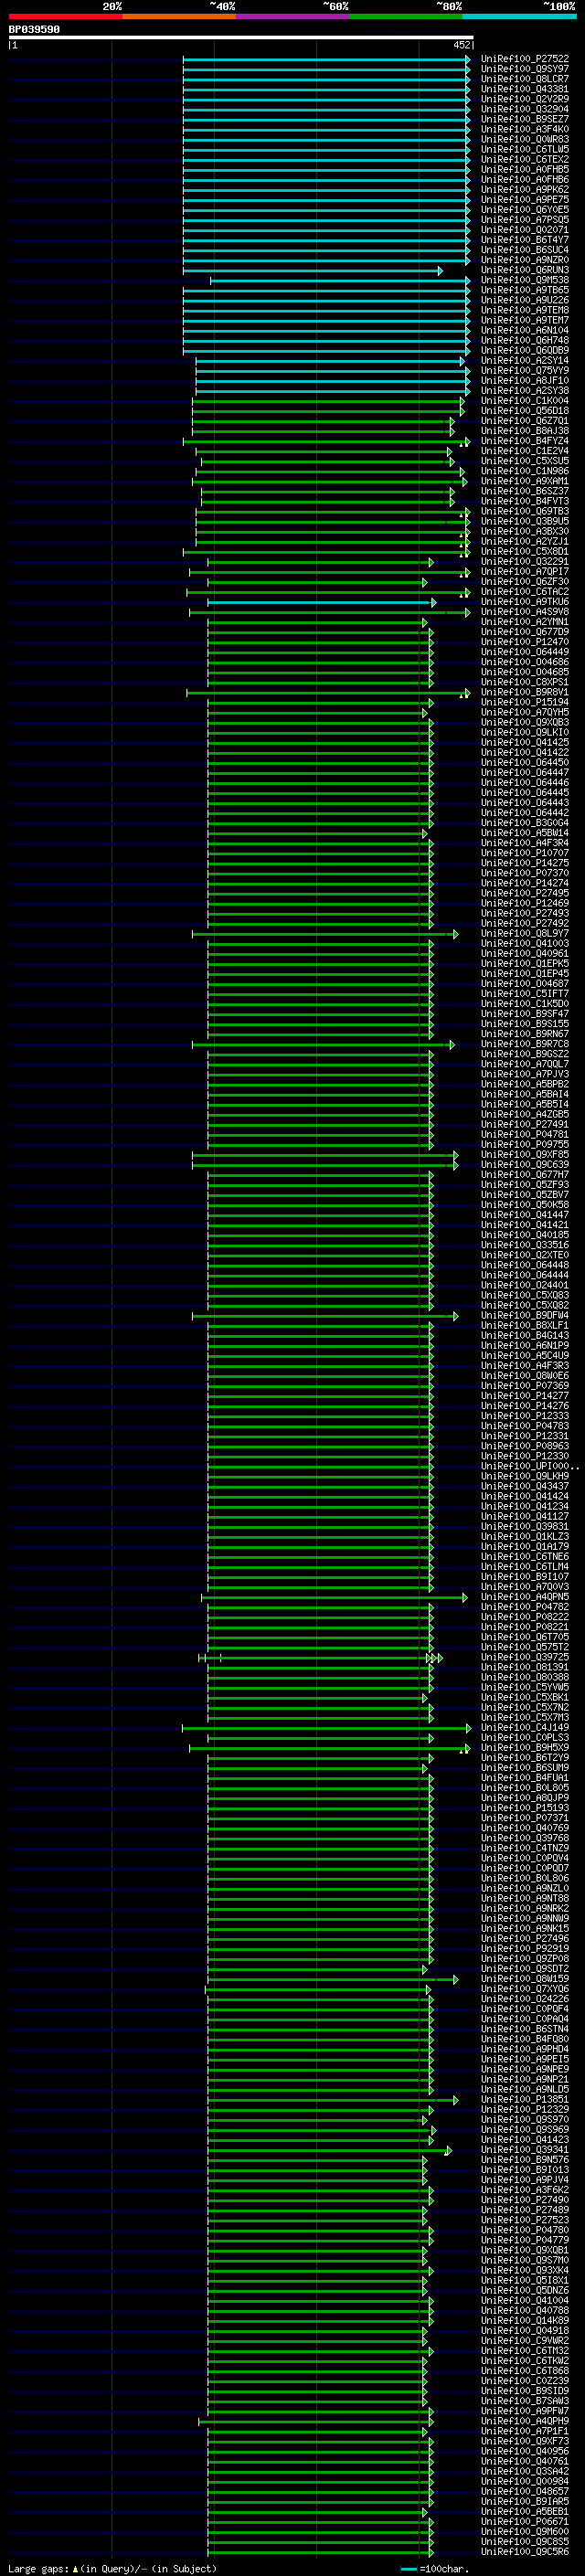The width and height of the screenshot is (585, 2576).
Task: Open hit UniRef100_A2YZJ1
Action: (524, 542)
